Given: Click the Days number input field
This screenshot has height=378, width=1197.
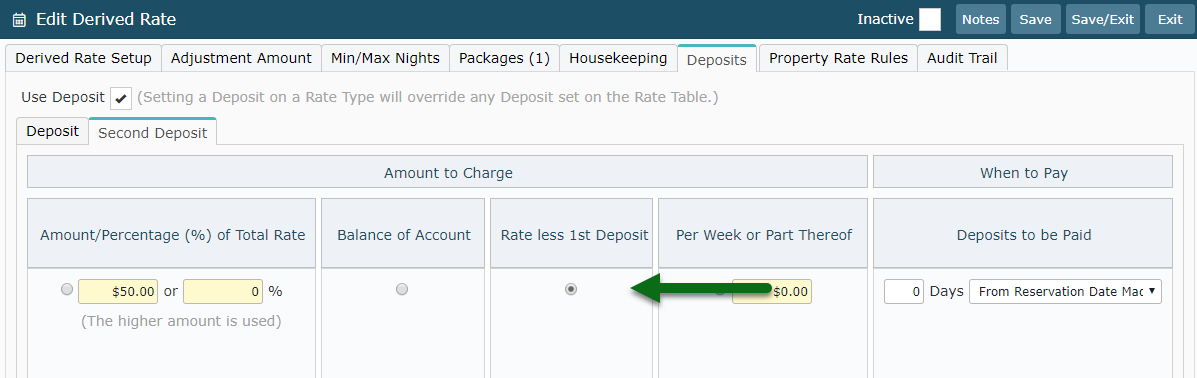Looking at the screenshot, I should [x=904, y=291].
